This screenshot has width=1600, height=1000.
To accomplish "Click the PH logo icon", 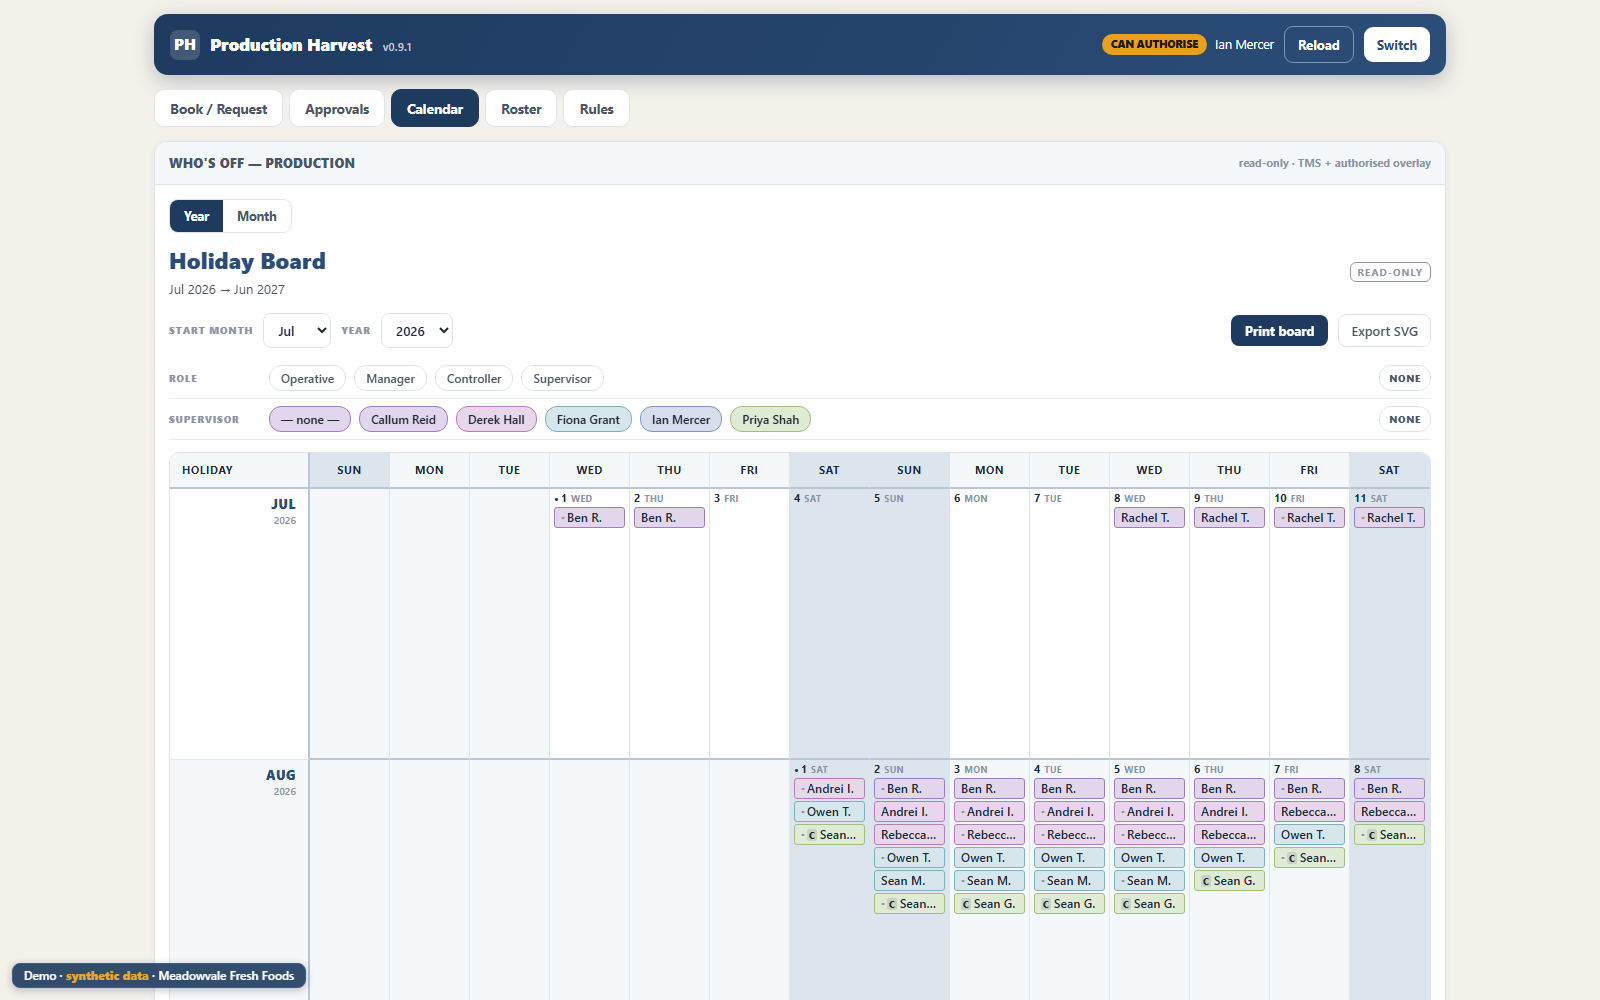I will (x=185, y=45).
